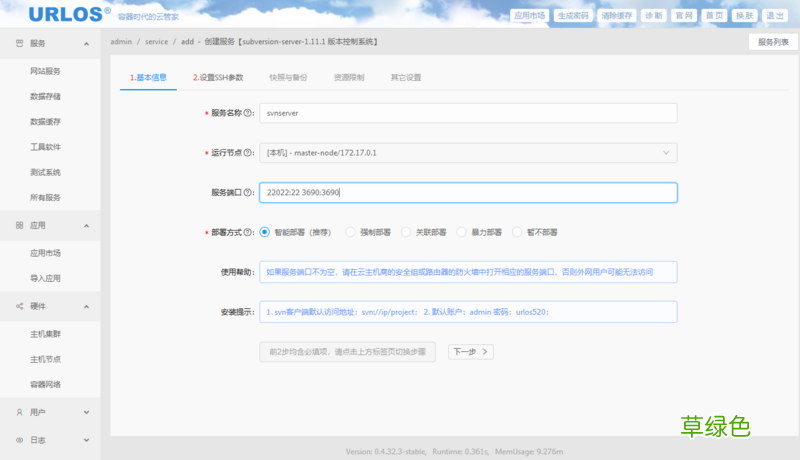
Task: Expand the 日志 sidebar section chevron
Action: (86, 440)
